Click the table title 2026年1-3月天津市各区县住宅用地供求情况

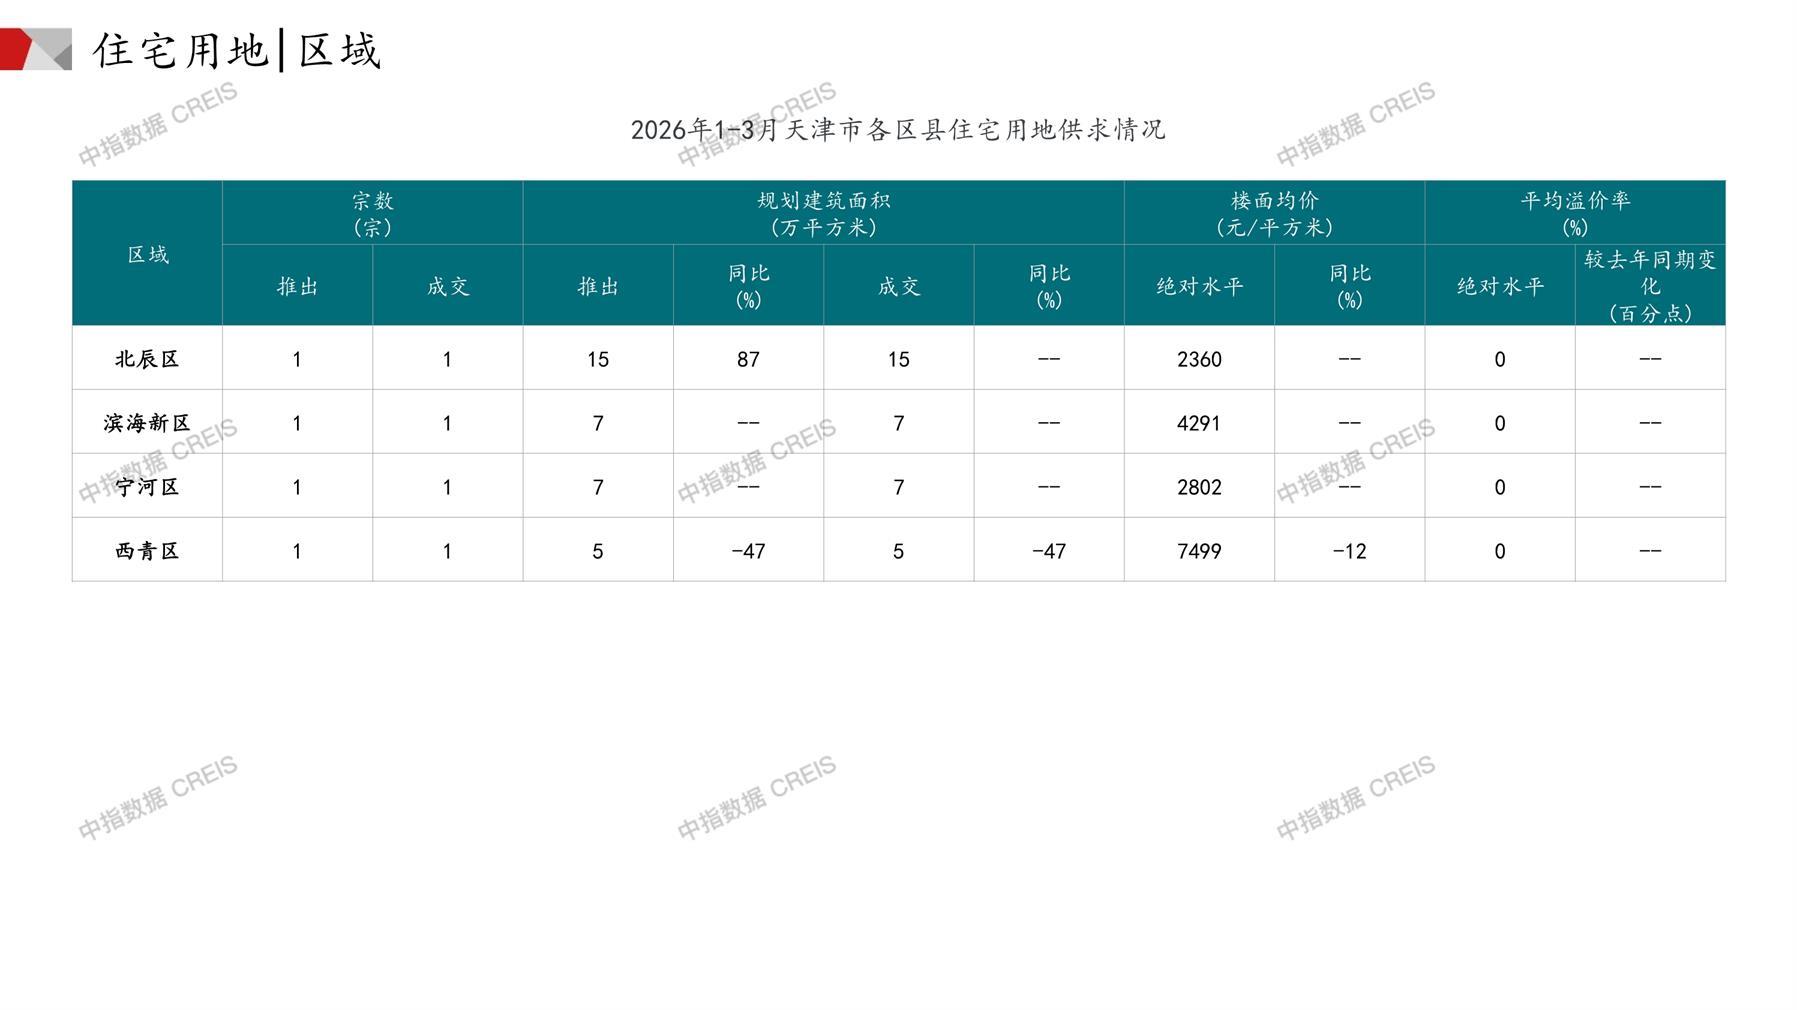tap(897, 130)
